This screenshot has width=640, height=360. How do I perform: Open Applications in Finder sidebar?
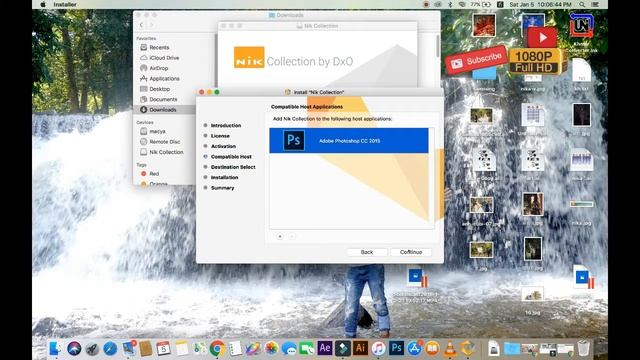tap(164, 78)
